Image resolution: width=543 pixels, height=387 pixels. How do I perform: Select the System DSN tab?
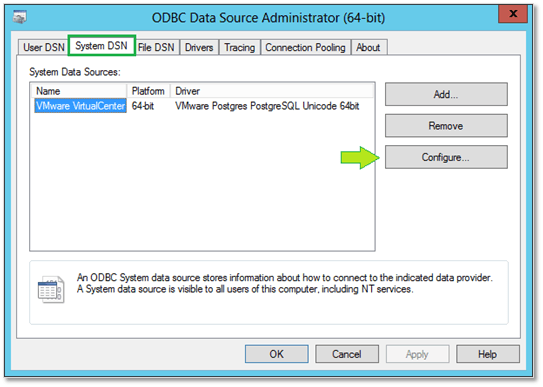(101, 45)
